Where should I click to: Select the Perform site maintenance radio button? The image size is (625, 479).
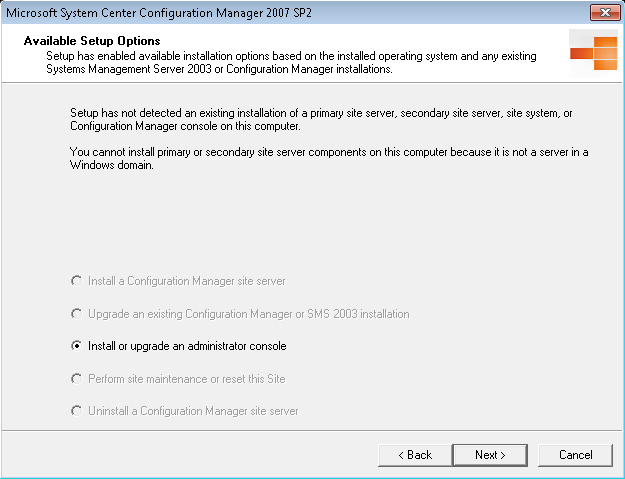point(76,379)
